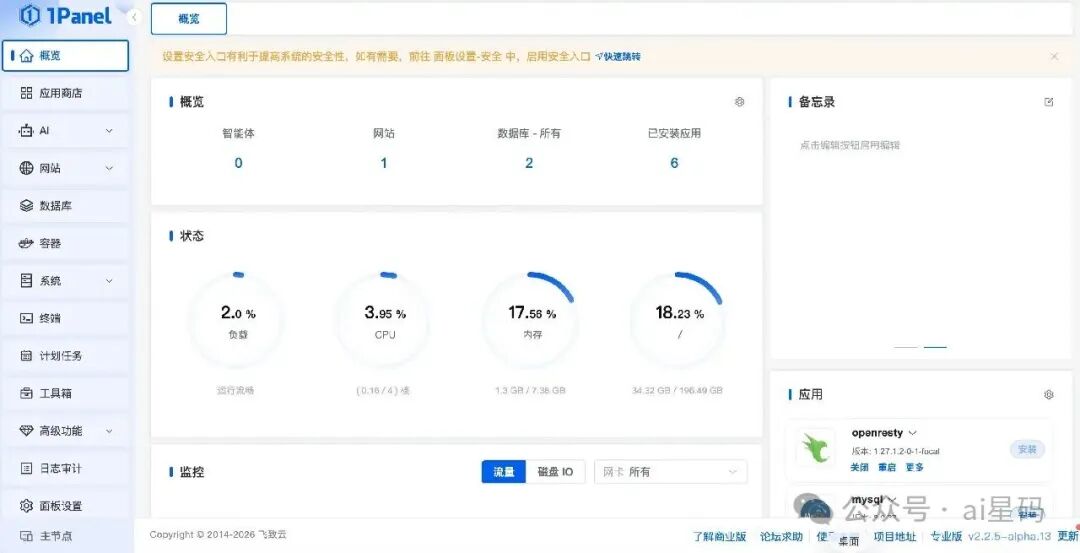The image size is (1080, 553).
Task: Open the 工具箱 toolbox icon in the sidebar
Action: tap(26, 393)
